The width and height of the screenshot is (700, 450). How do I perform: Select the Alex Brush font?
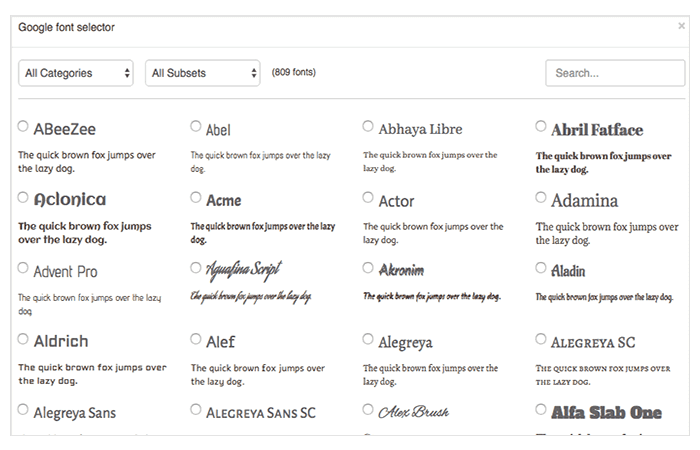point(368,410)
